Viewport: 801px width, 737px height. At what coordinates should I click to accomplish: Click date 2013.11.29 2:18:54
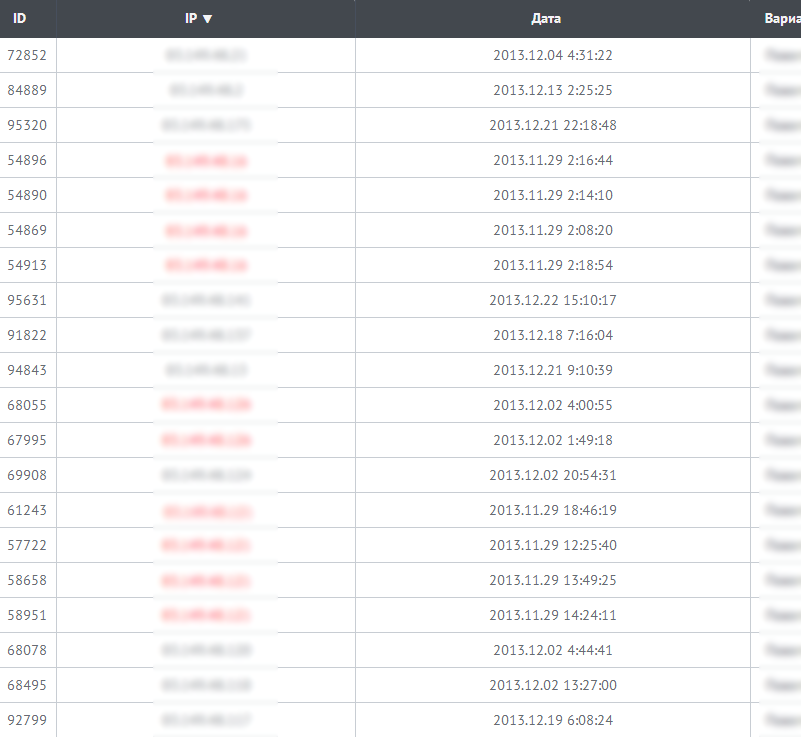point(553,265)
